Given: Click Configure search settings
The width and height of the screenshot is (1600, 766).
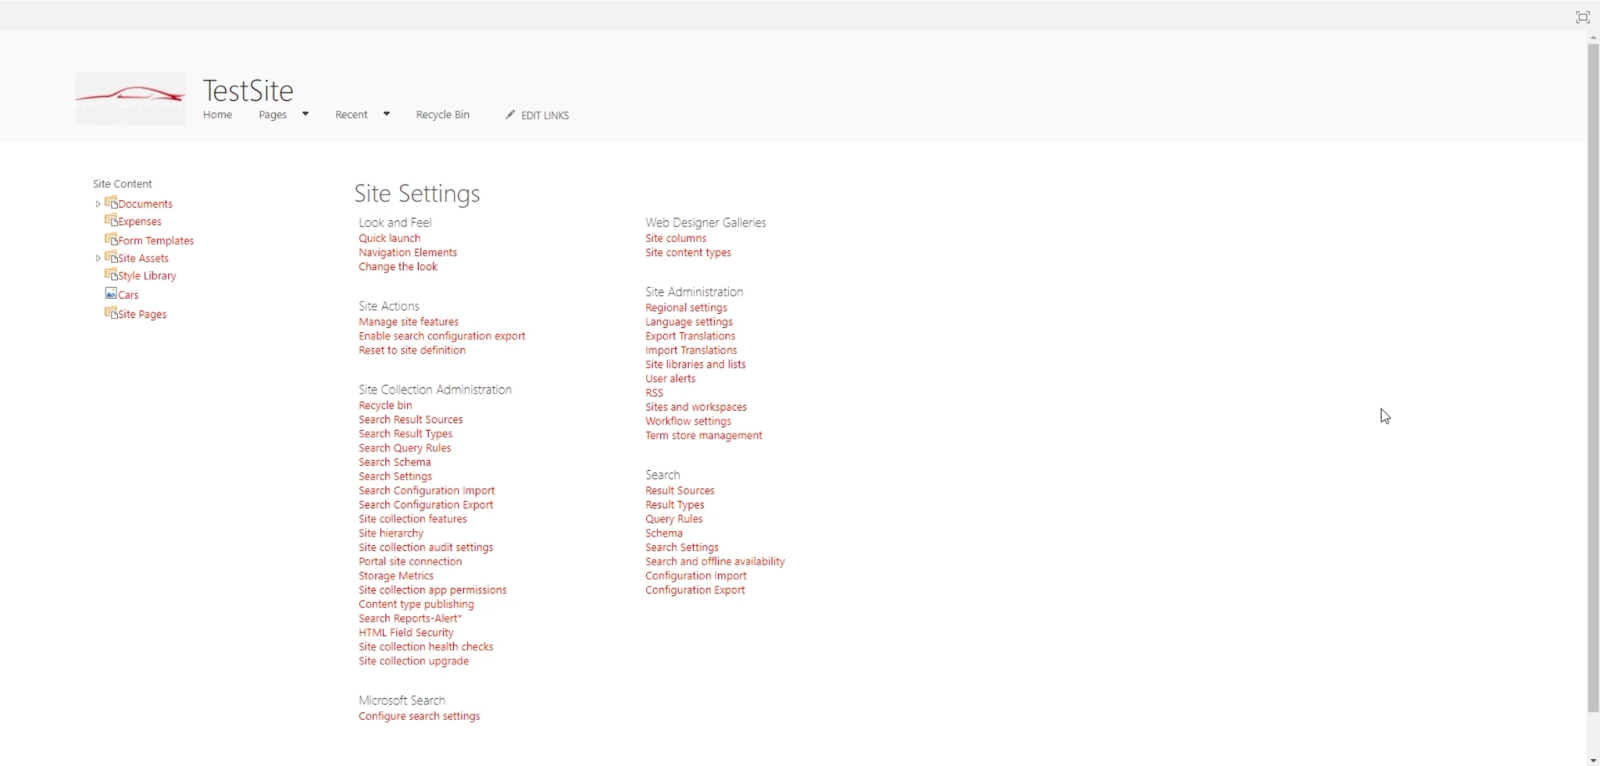Looking at the screenshot, I should tap(419, 716).
